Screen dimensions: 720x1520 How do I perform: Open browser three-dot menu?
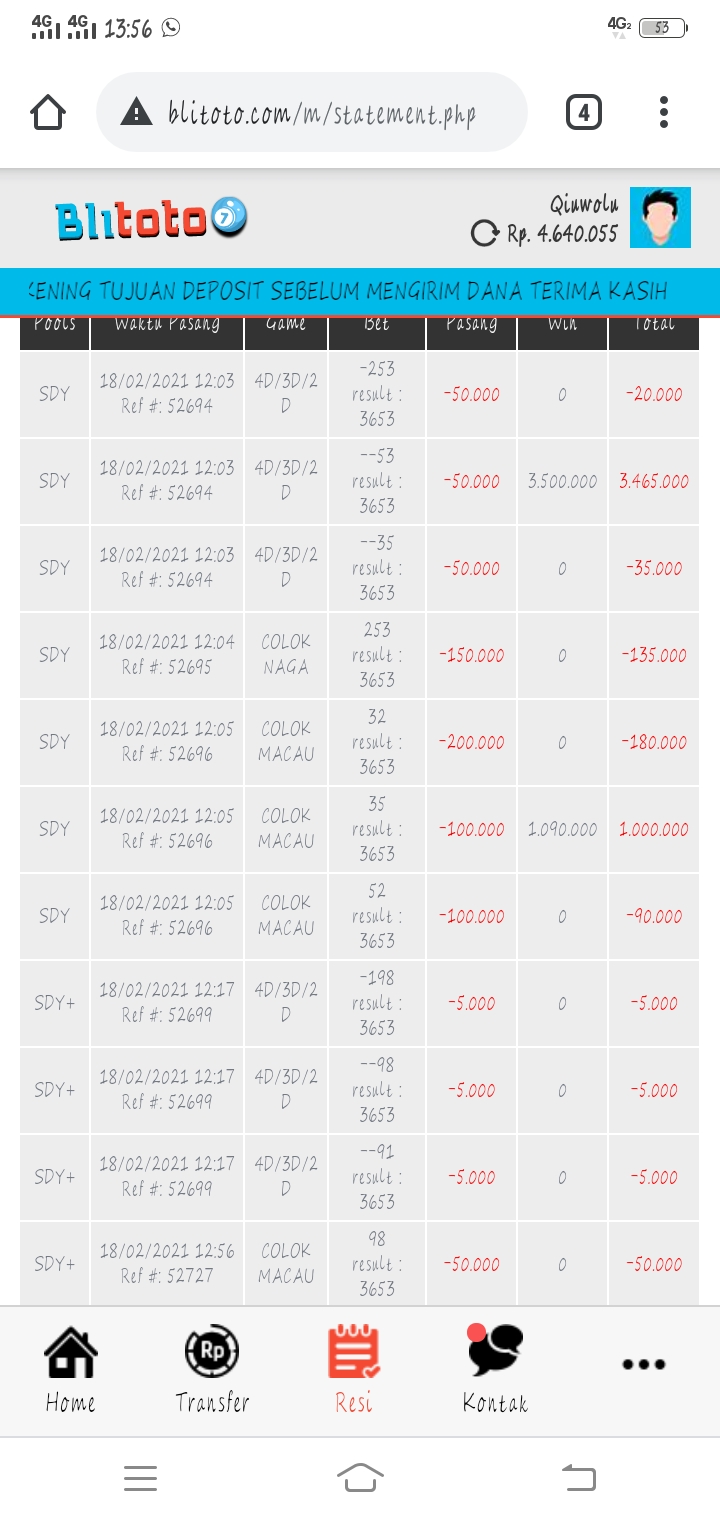click(664, 113)
